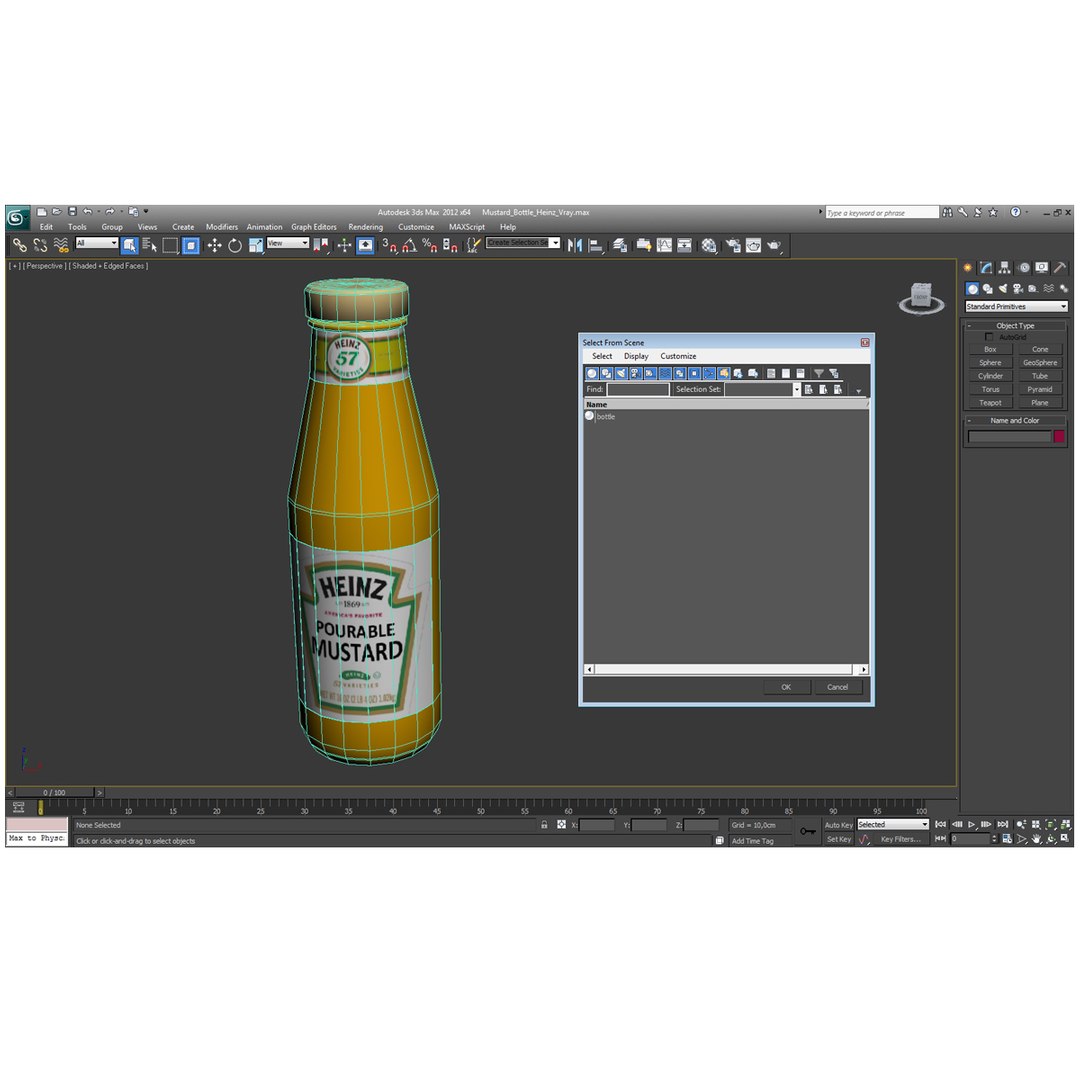Toggle Display Lights filter in Select From Scene

[621, 373]
